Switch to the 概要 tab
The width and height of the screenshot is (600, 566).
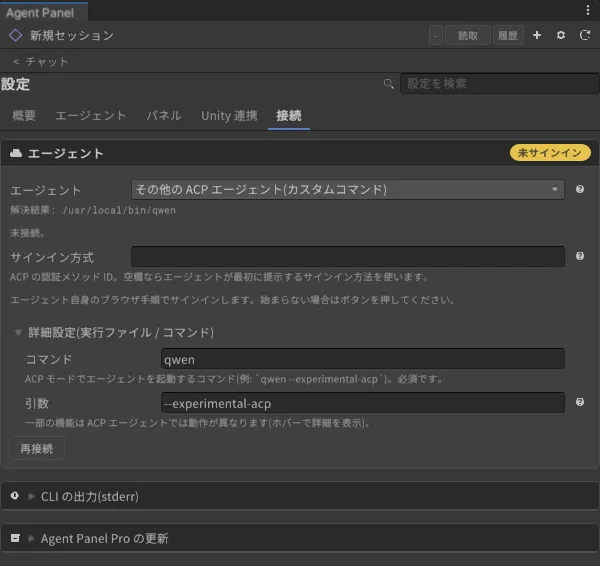[24, 116]
